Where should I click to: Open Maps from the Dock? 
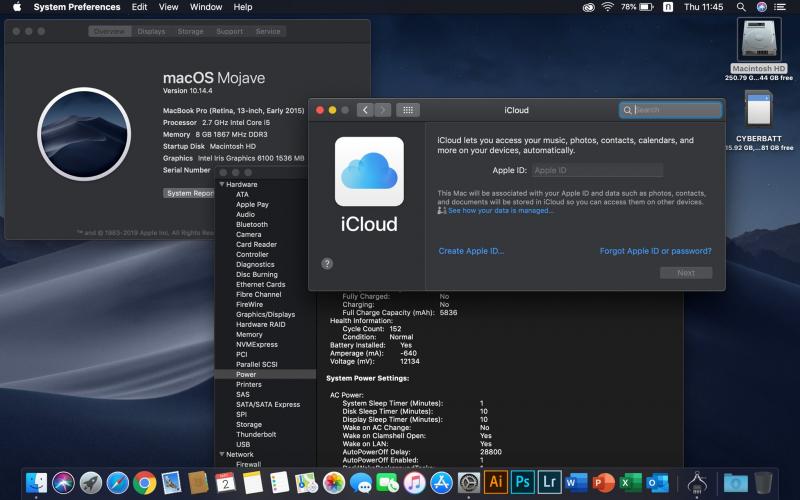click(307, 482)
